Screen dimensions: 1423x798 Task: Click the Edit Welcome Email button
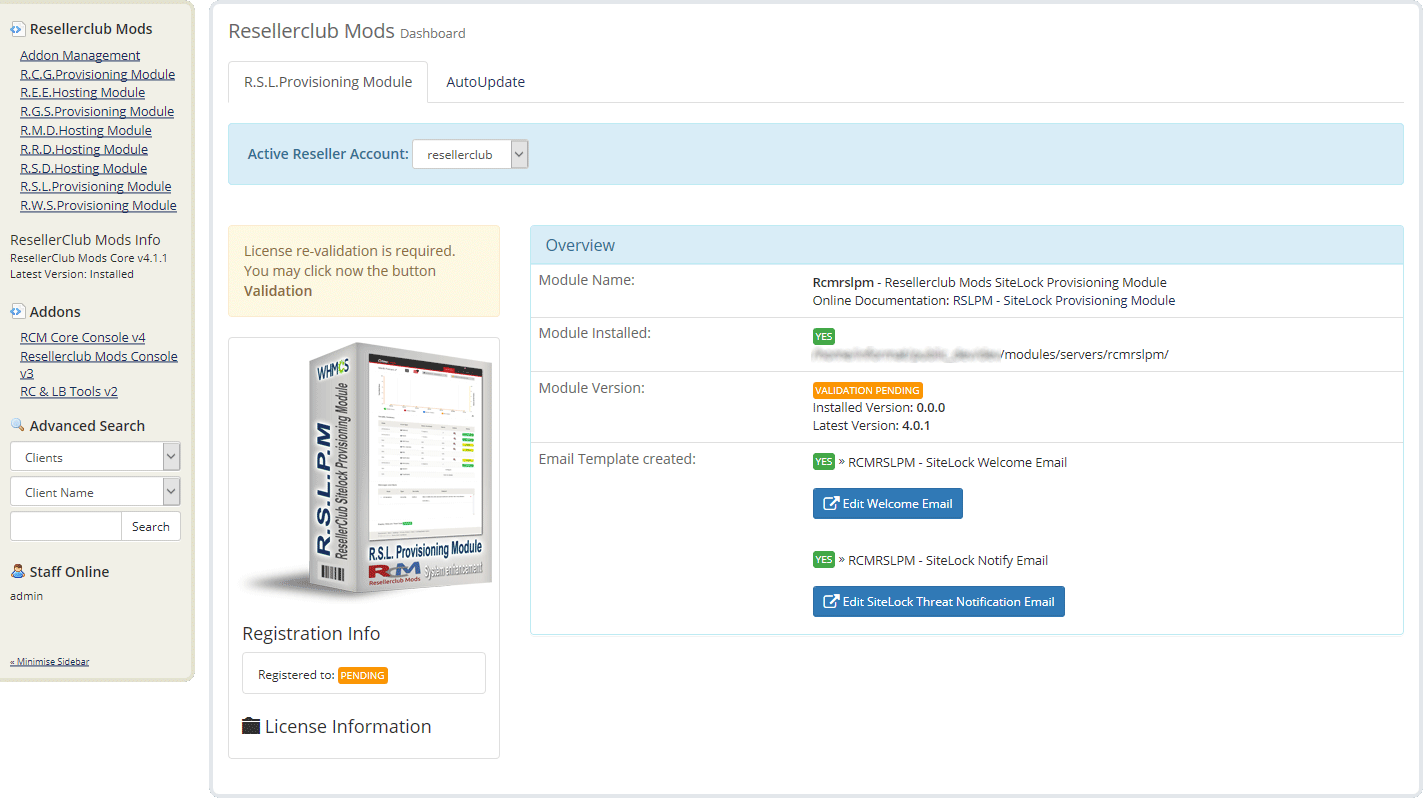pos(888,503)
